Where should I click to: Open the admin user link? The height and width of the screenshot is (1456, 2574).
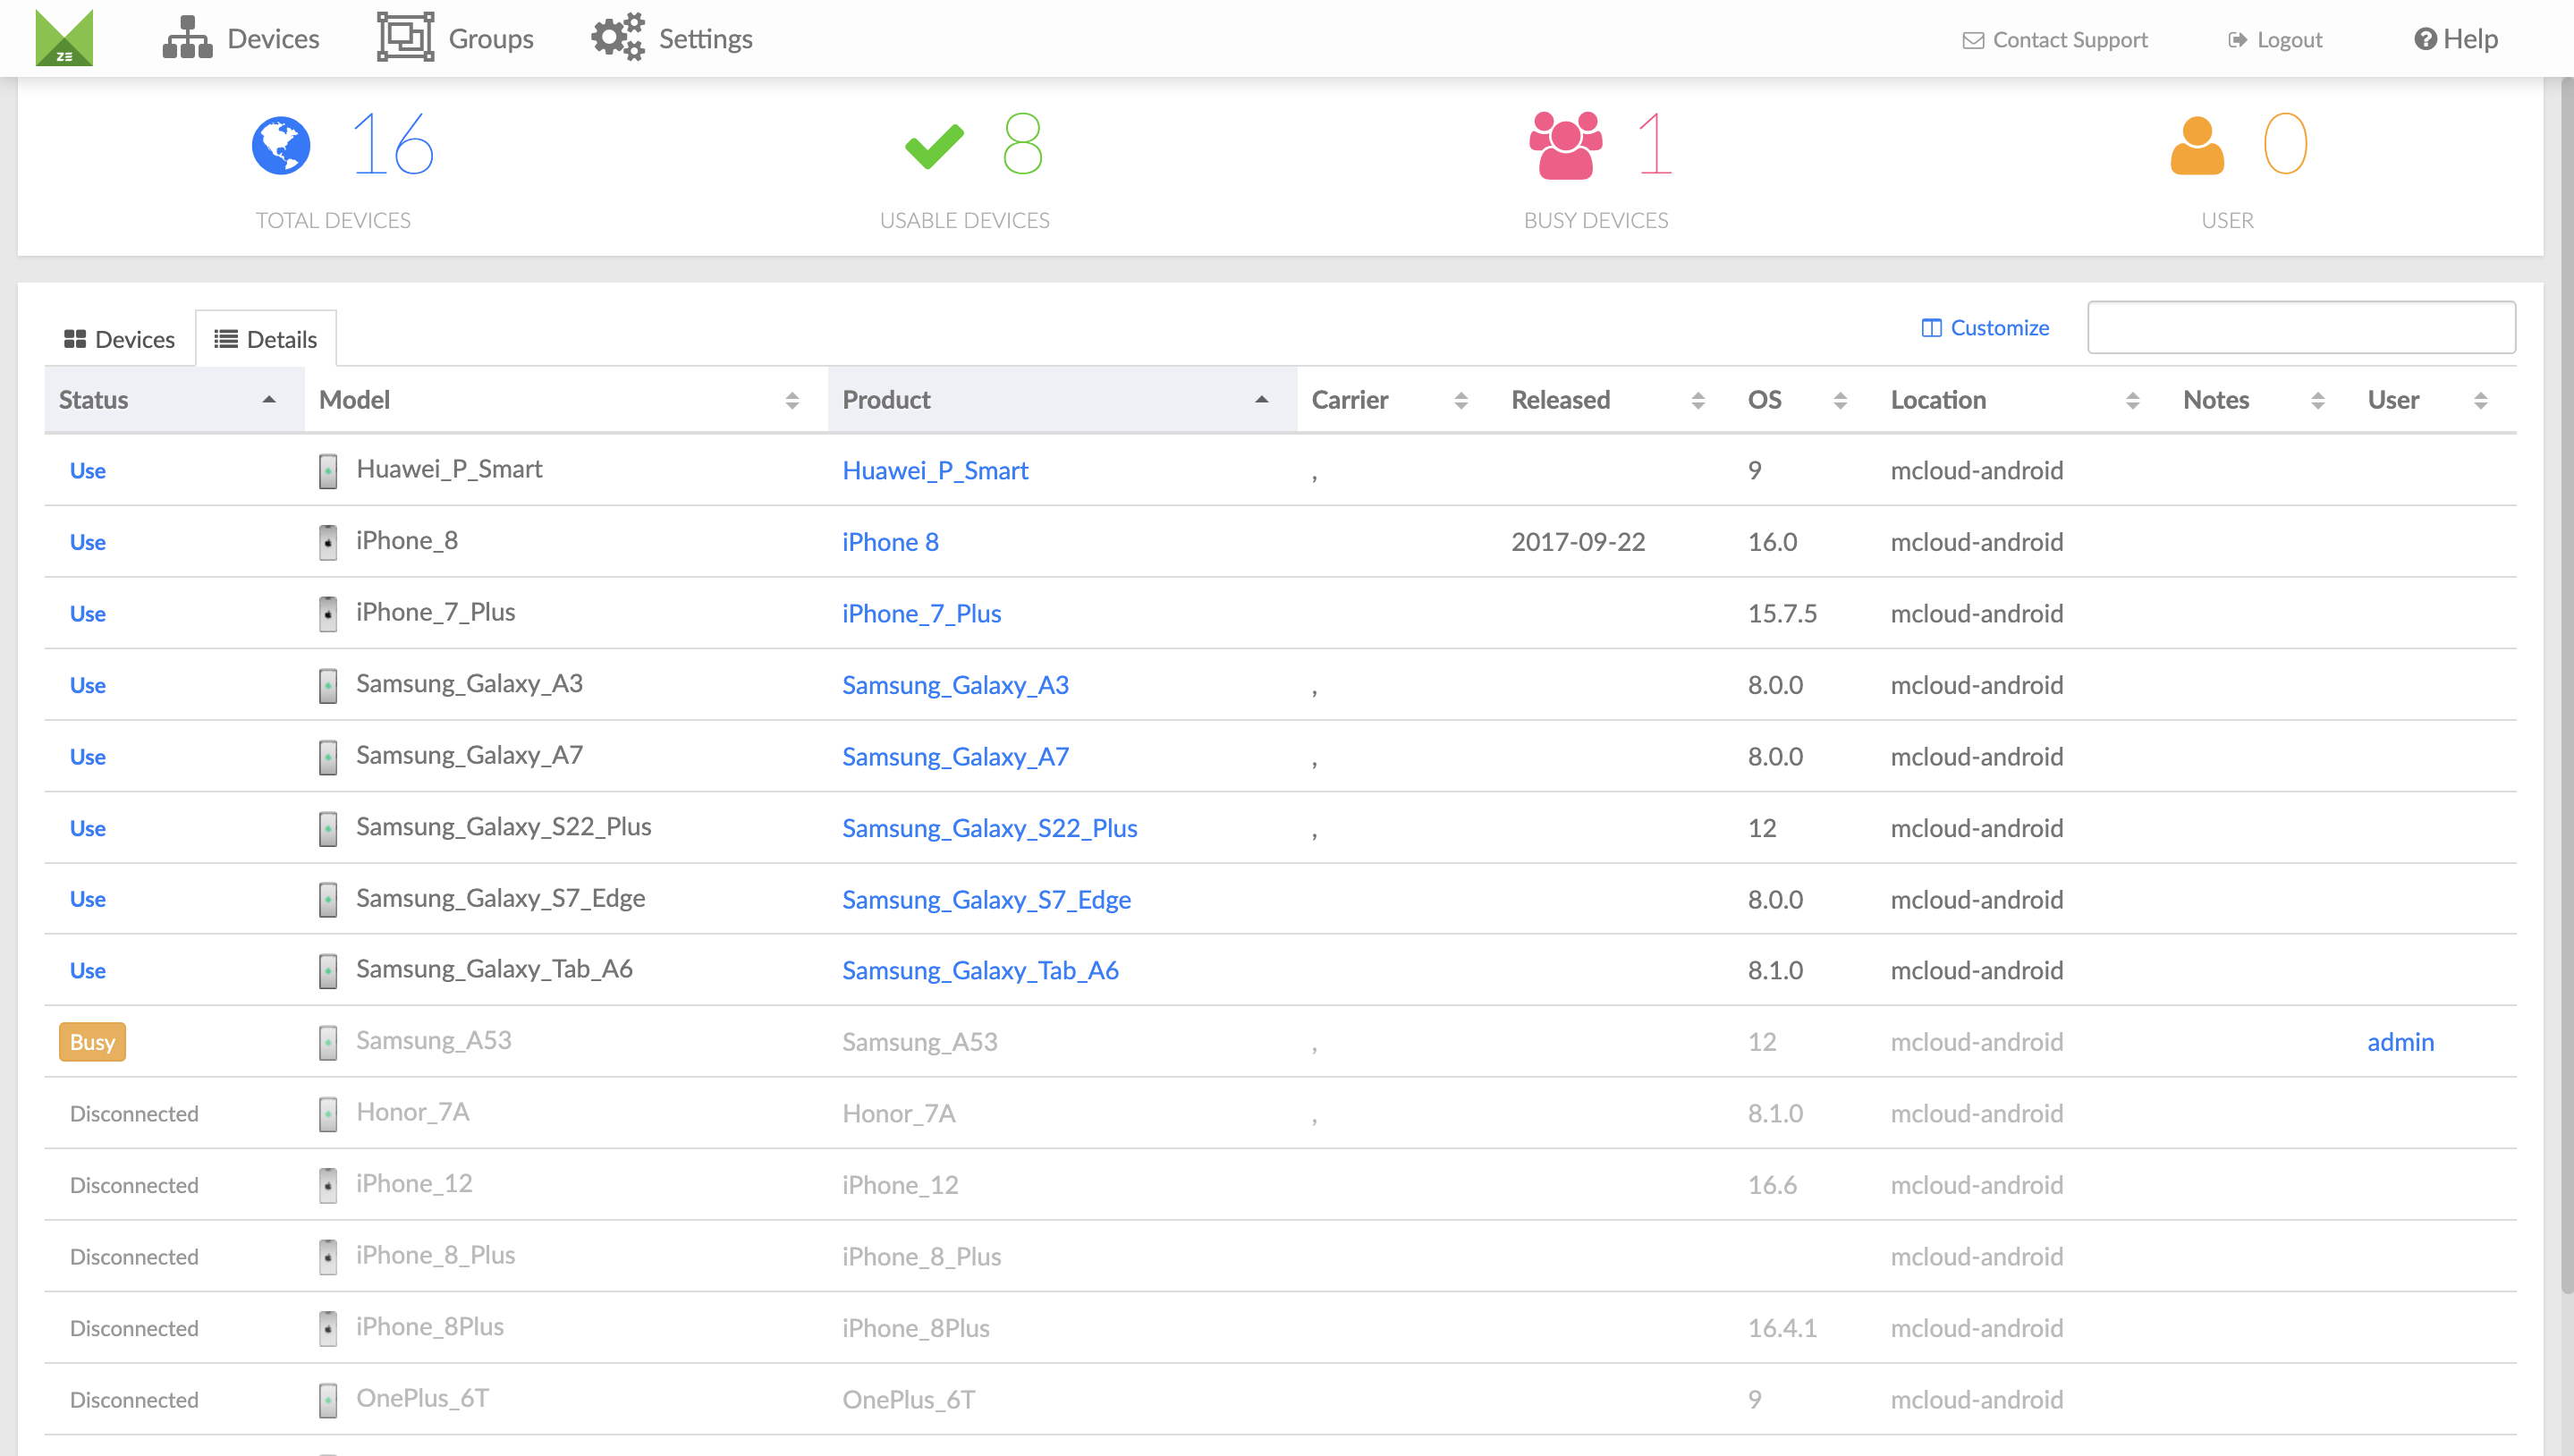(2400, 1043)
